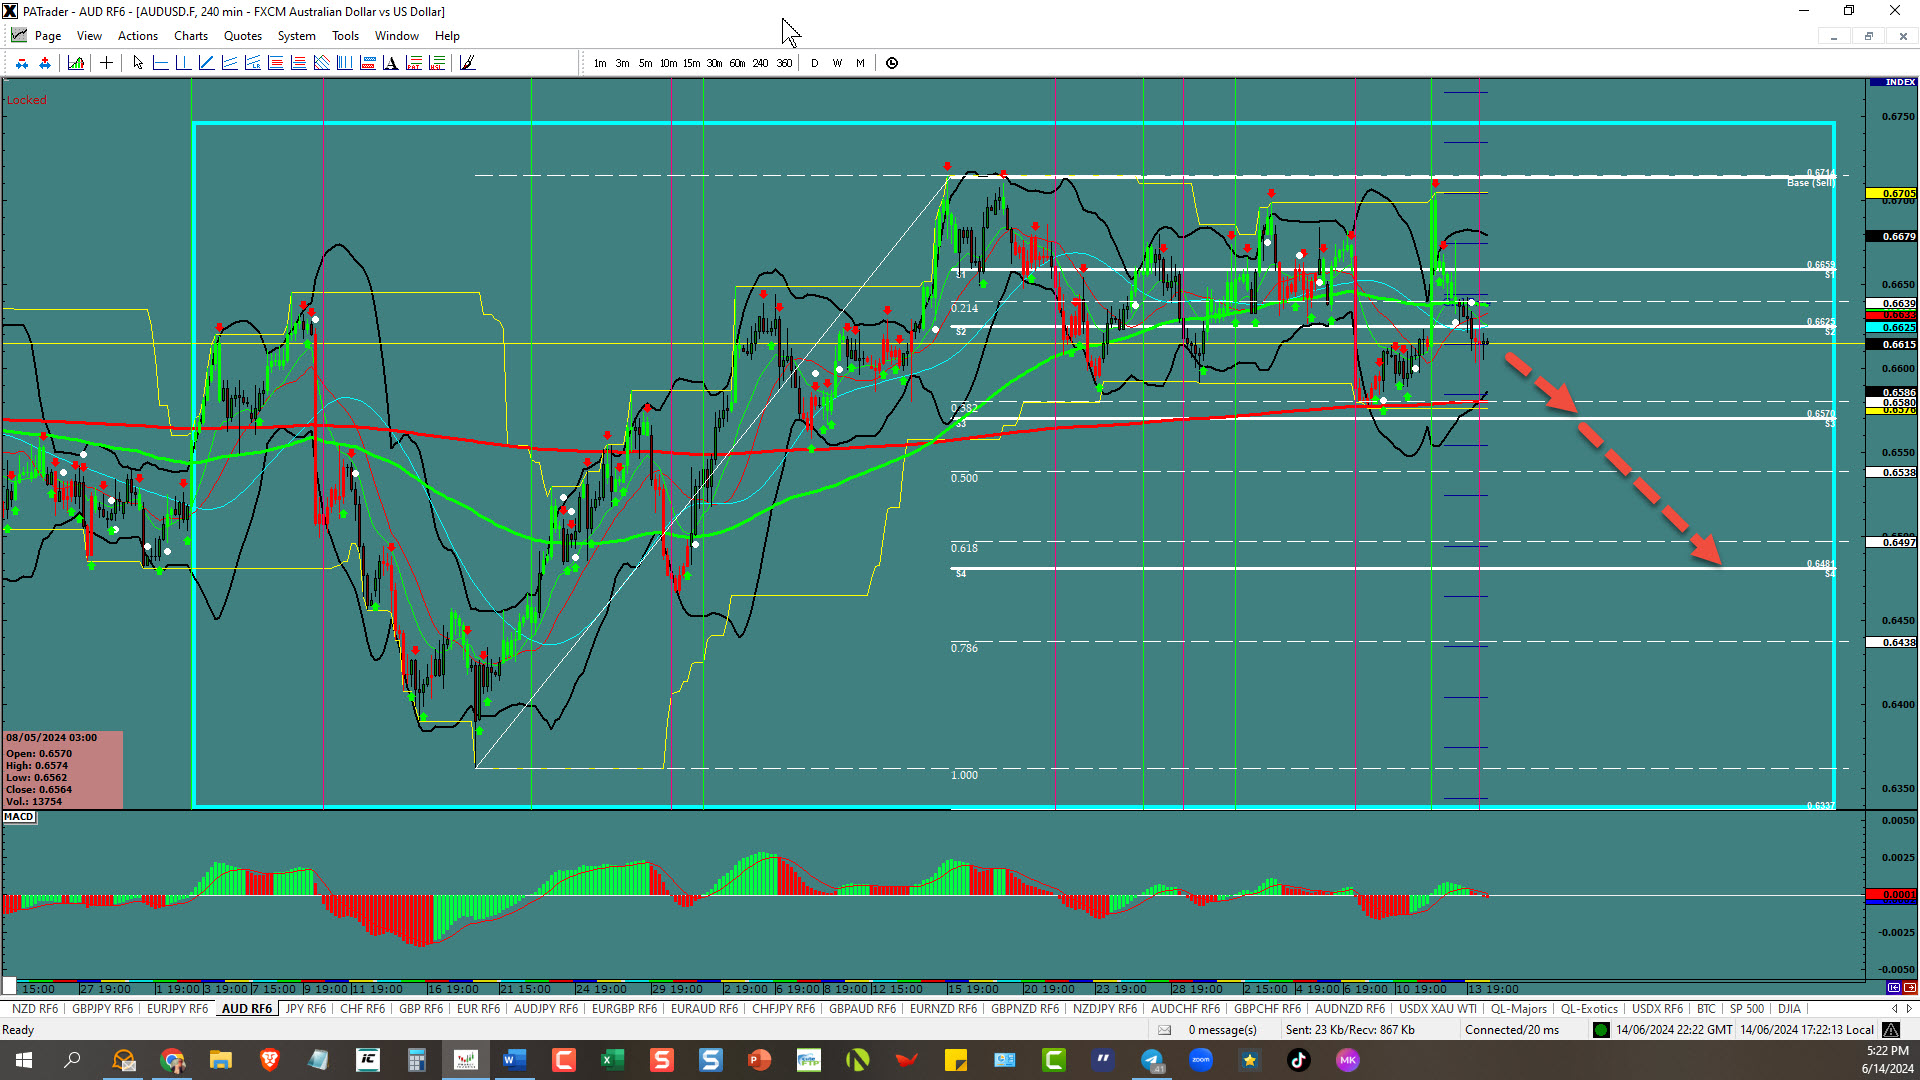The height and width of the screenshot is (1080, 1920).
Task: Select the Fibonacci retracement tool
Action: (x=275, y=63)
